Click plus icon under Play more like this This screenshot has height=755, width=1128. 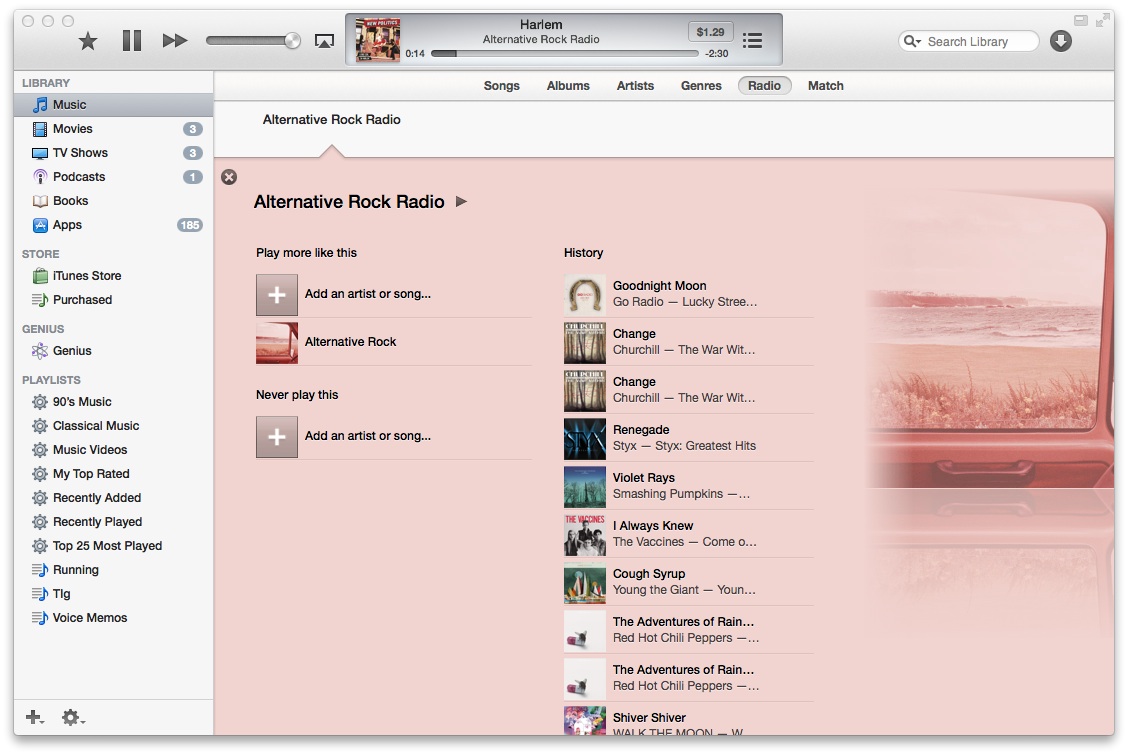(277, 295)
